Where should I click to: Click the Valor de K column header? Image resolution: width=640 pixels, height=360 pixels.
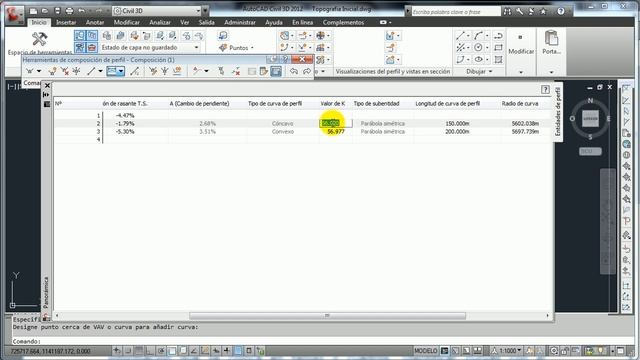pyautogui.click(x=333, y=104)
